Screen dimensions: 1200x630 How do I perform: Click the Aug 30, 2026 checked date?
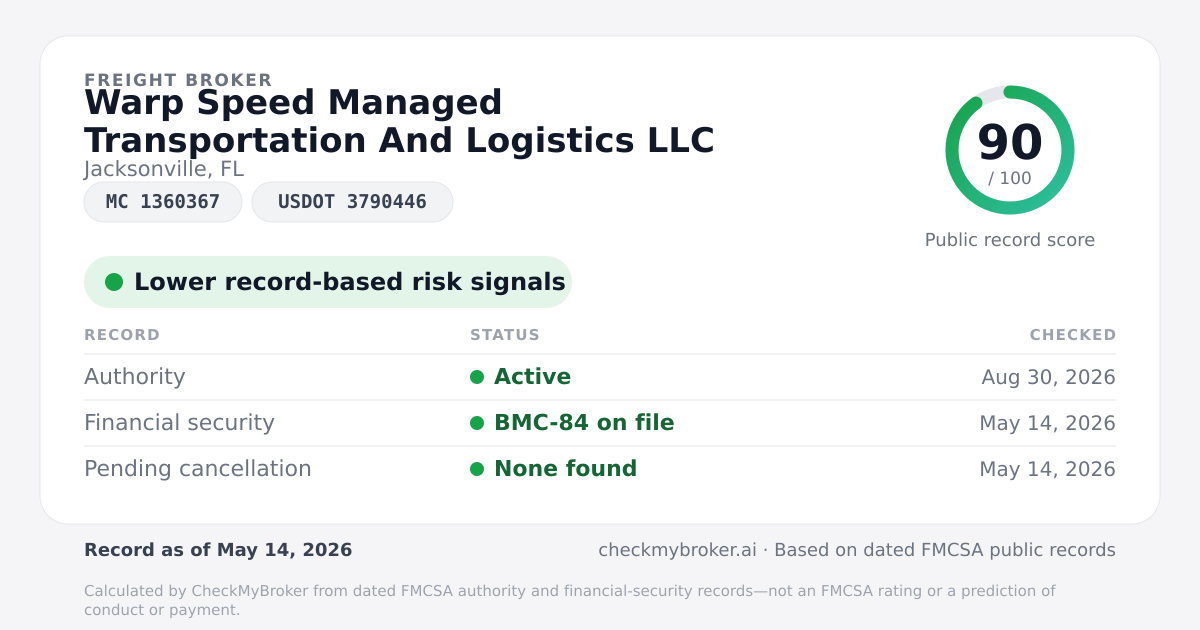tap(1048, 377)
